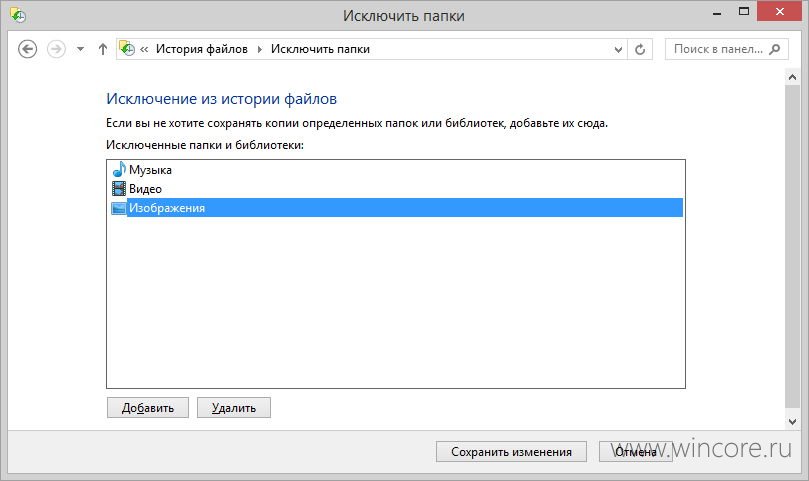Open the recent locations dropdown arrow
The height and width of the screenshot is (481, 809).
tap(80, 50)
